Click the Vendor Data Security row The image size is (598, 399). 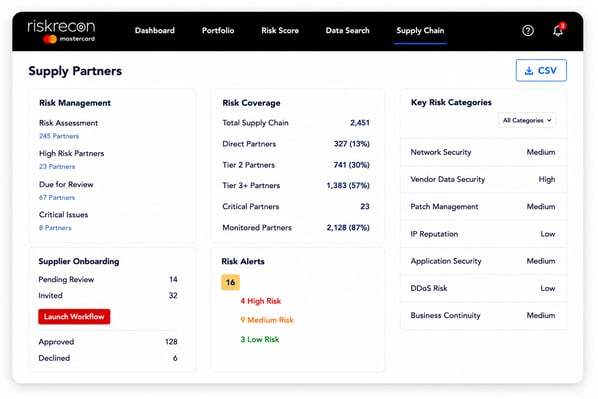[x=483, y=179]
